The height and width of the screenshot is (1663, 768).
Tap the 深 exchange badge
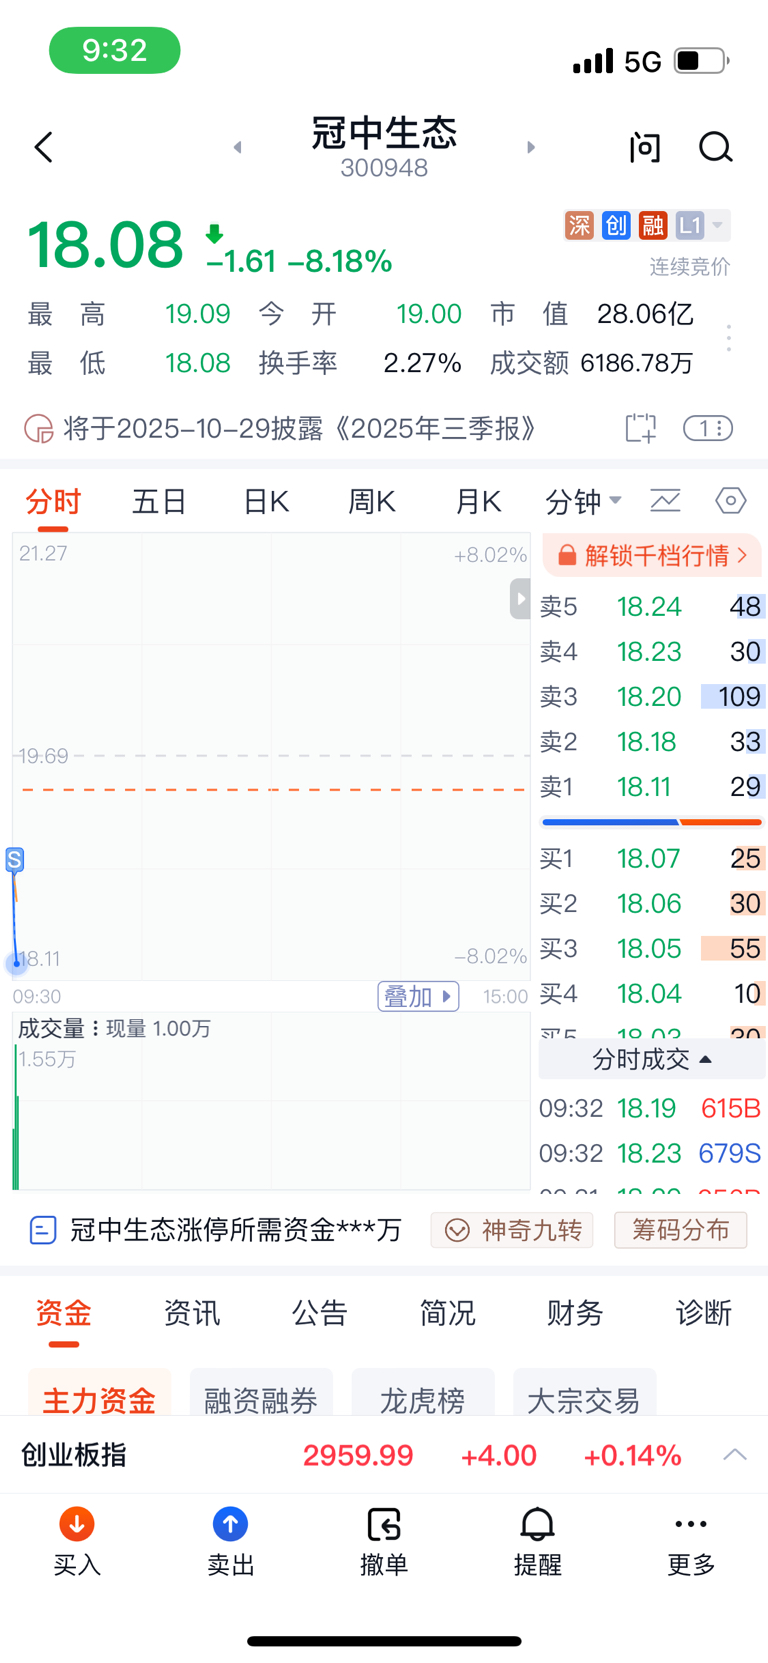tap(579, 226)
